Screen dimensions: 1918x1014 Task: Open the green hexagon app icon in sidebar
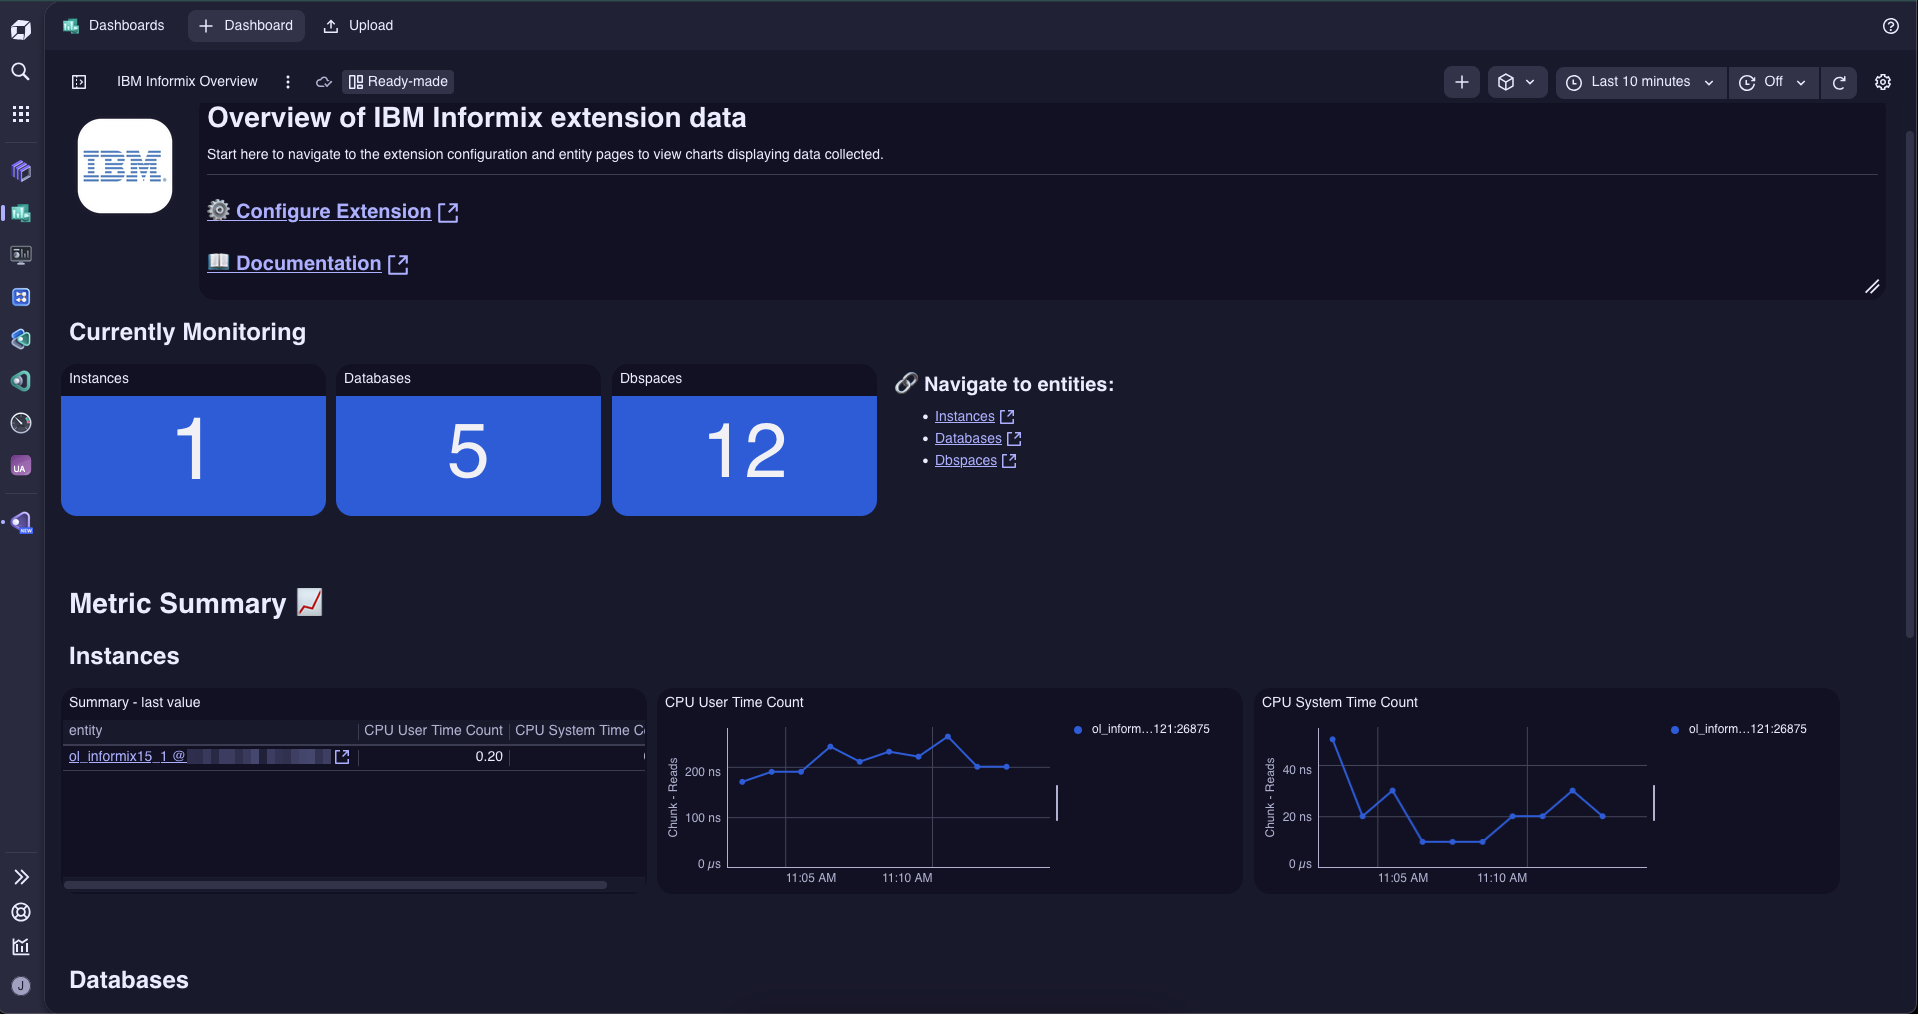[x=21, y=381]
